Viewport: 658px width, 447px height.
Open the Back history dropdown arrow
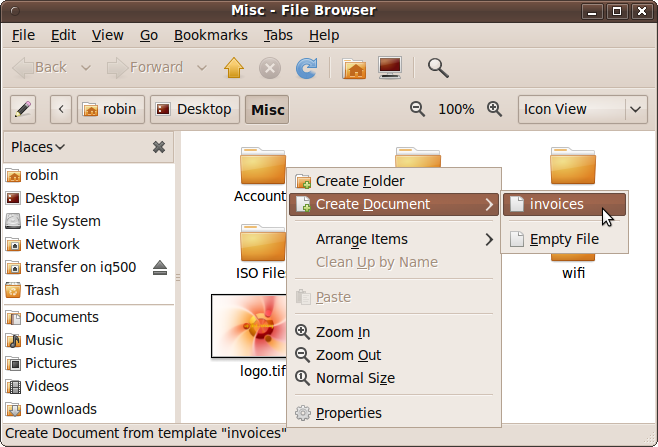(x=86, y=68)
